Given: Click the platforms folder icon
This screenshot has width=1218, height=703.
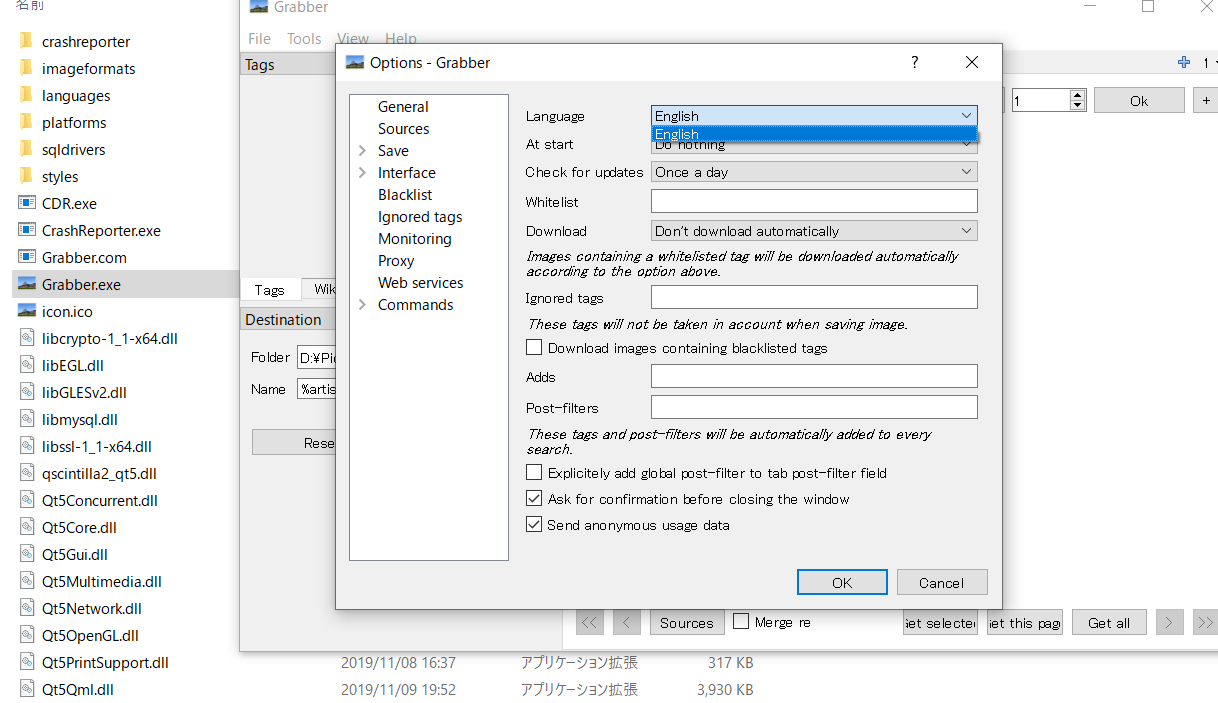Looking at the screenshot, I should coord(26,123).
